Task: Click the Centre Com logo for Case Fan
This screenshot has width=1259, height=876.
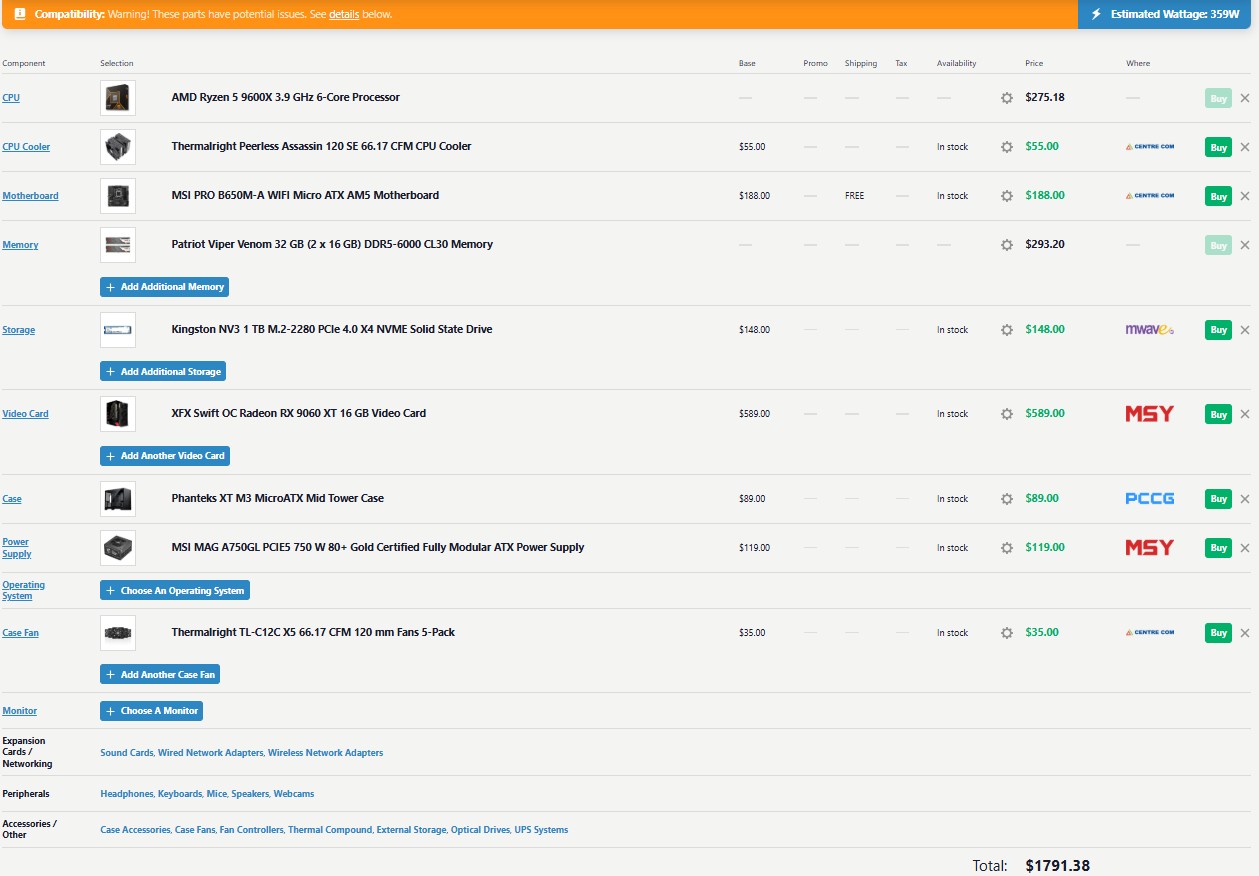Action: (1150, 633)
